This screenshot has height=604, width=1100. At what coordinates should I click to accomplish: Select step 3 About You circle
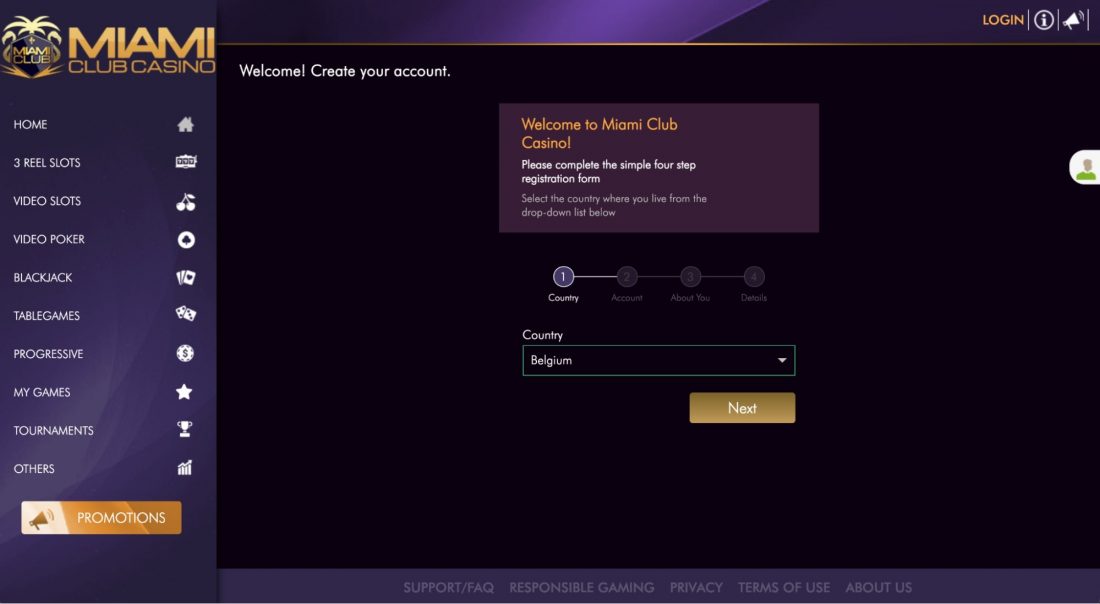click(x=690, y=276)
